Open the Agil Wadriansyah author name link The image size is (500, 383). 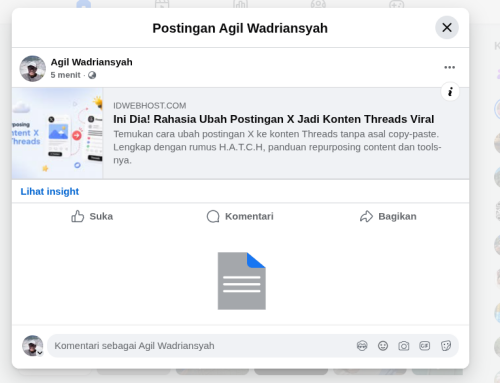[x=91, y=62]
